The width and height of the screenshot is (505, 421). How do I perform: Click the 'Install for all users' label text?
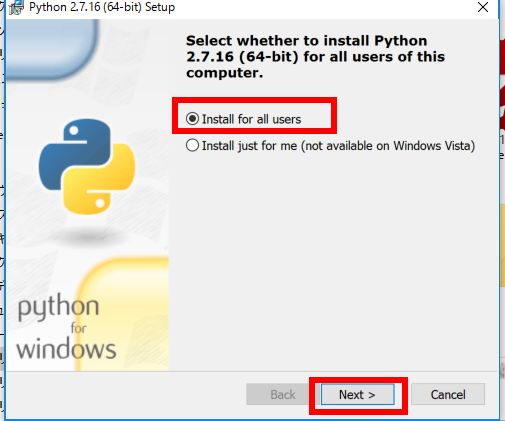251,119
